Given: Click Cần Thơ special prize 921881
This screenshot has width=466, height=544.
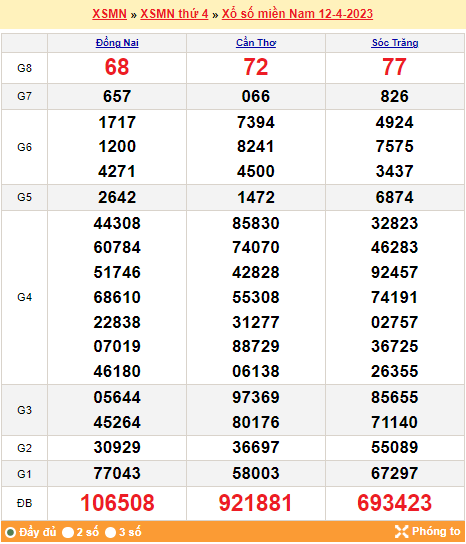Looking at the screenshot, I should pyautogui.click(x=256, y=503).
